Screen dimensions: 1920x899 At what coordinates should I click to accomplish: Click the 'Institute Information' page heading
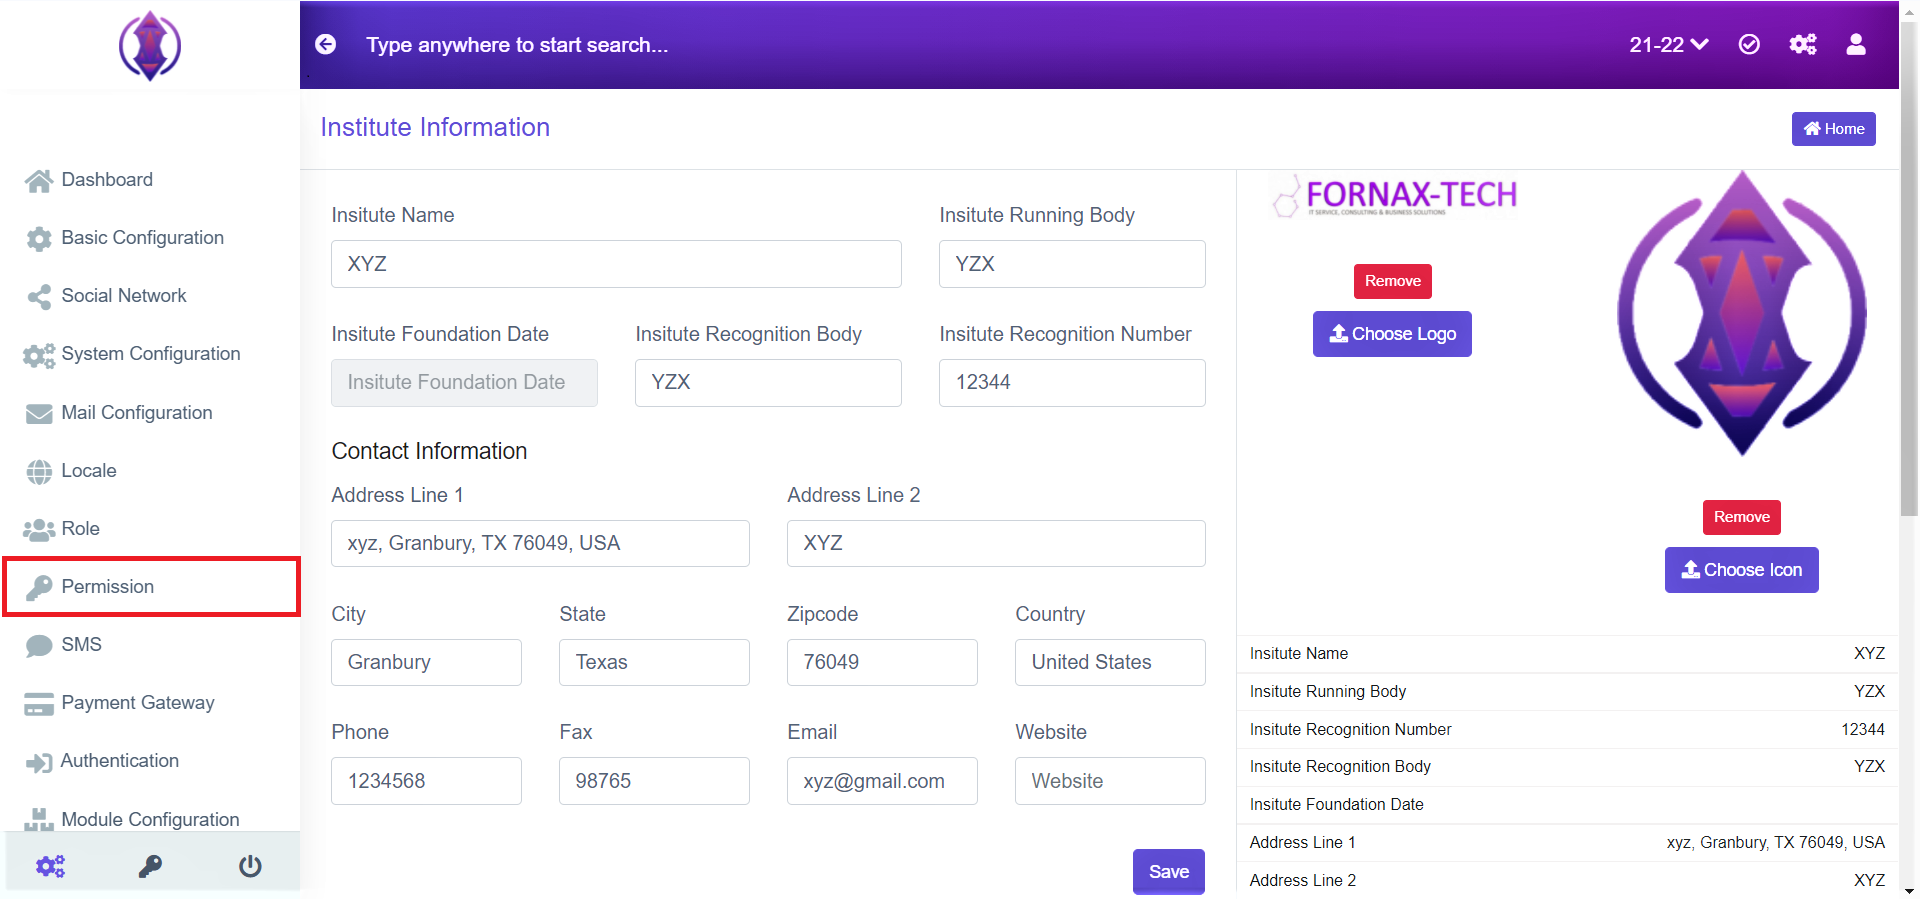435,127
